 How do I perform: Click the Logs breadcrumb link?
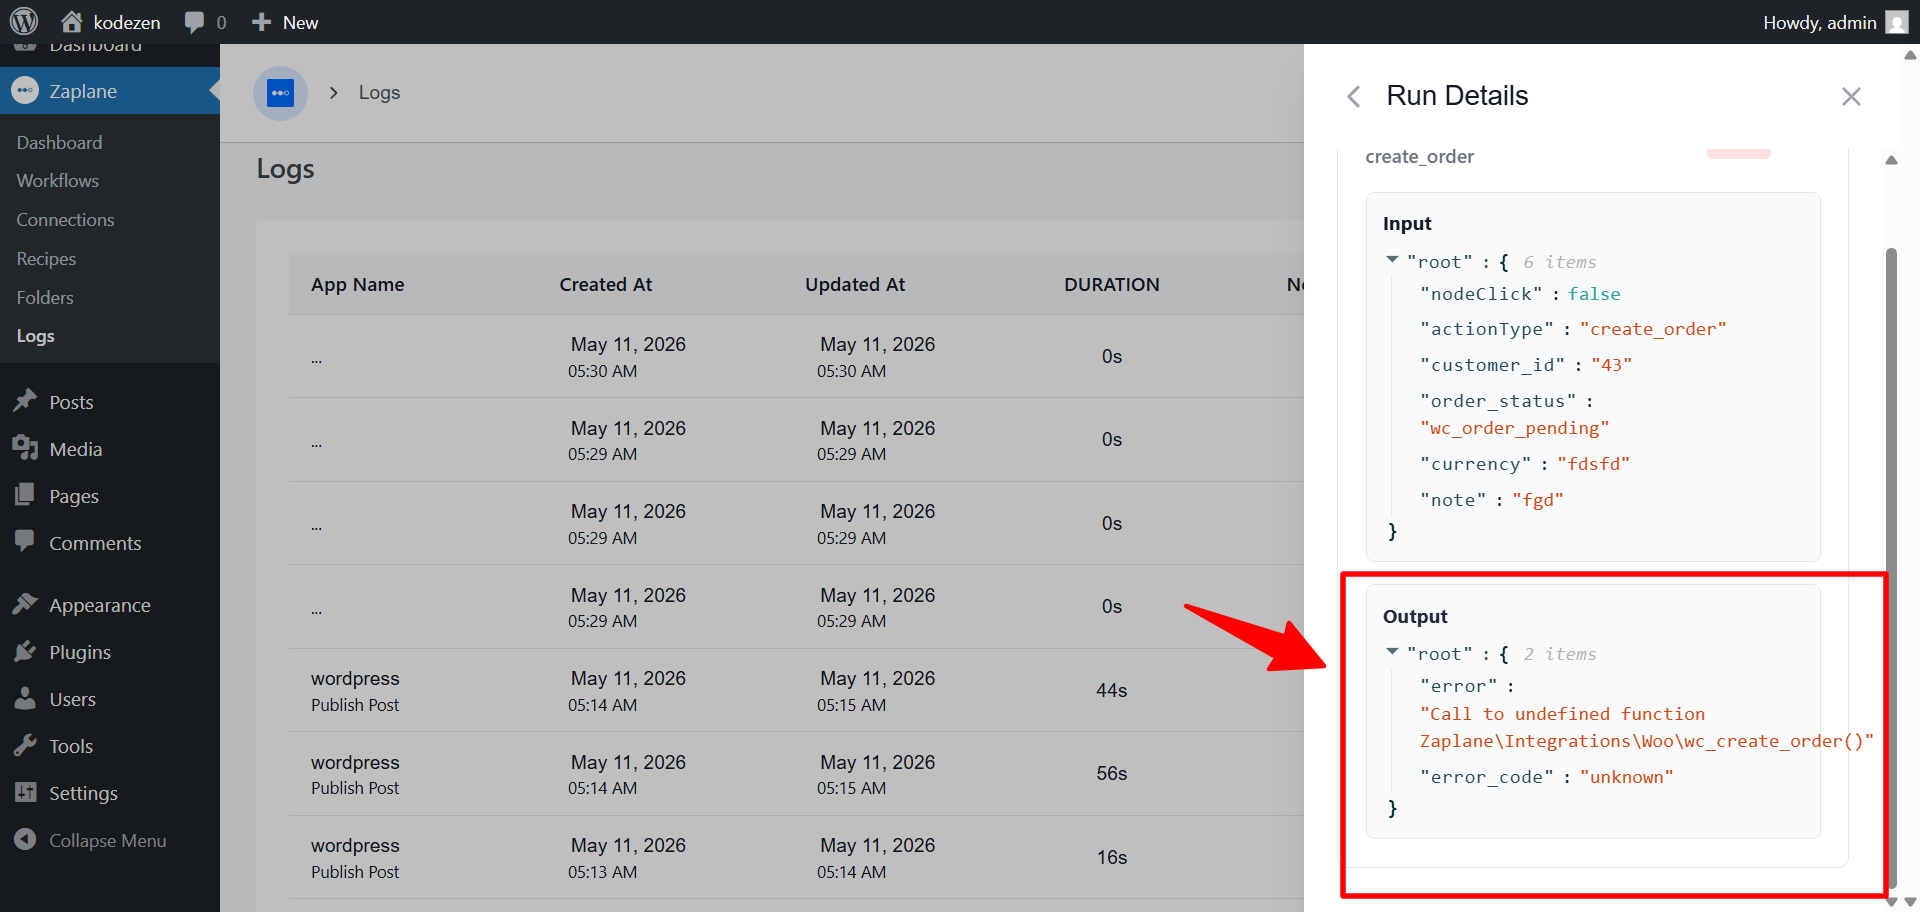[x=379, y=93]
